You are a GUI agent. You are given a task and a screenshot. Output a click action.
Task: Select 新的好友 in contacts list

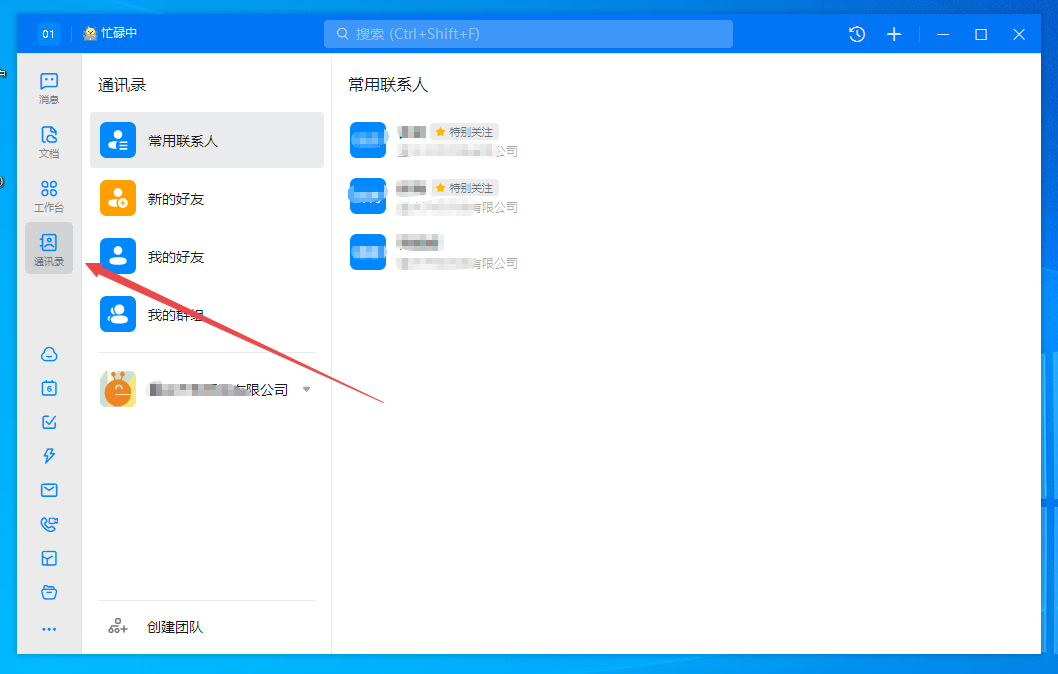207,199
